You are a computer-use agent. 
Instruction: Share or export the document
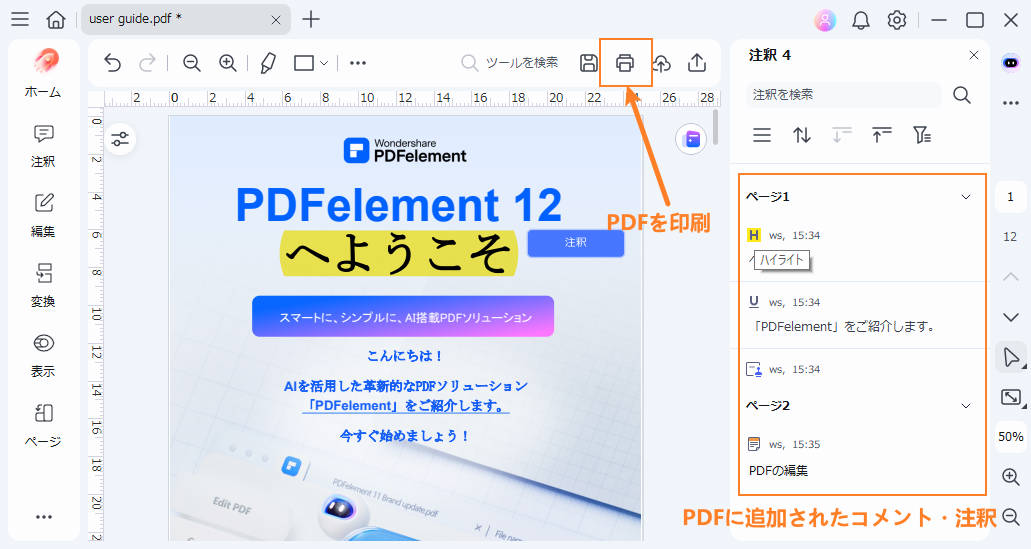pyautogui.click(x=697, y=63)
